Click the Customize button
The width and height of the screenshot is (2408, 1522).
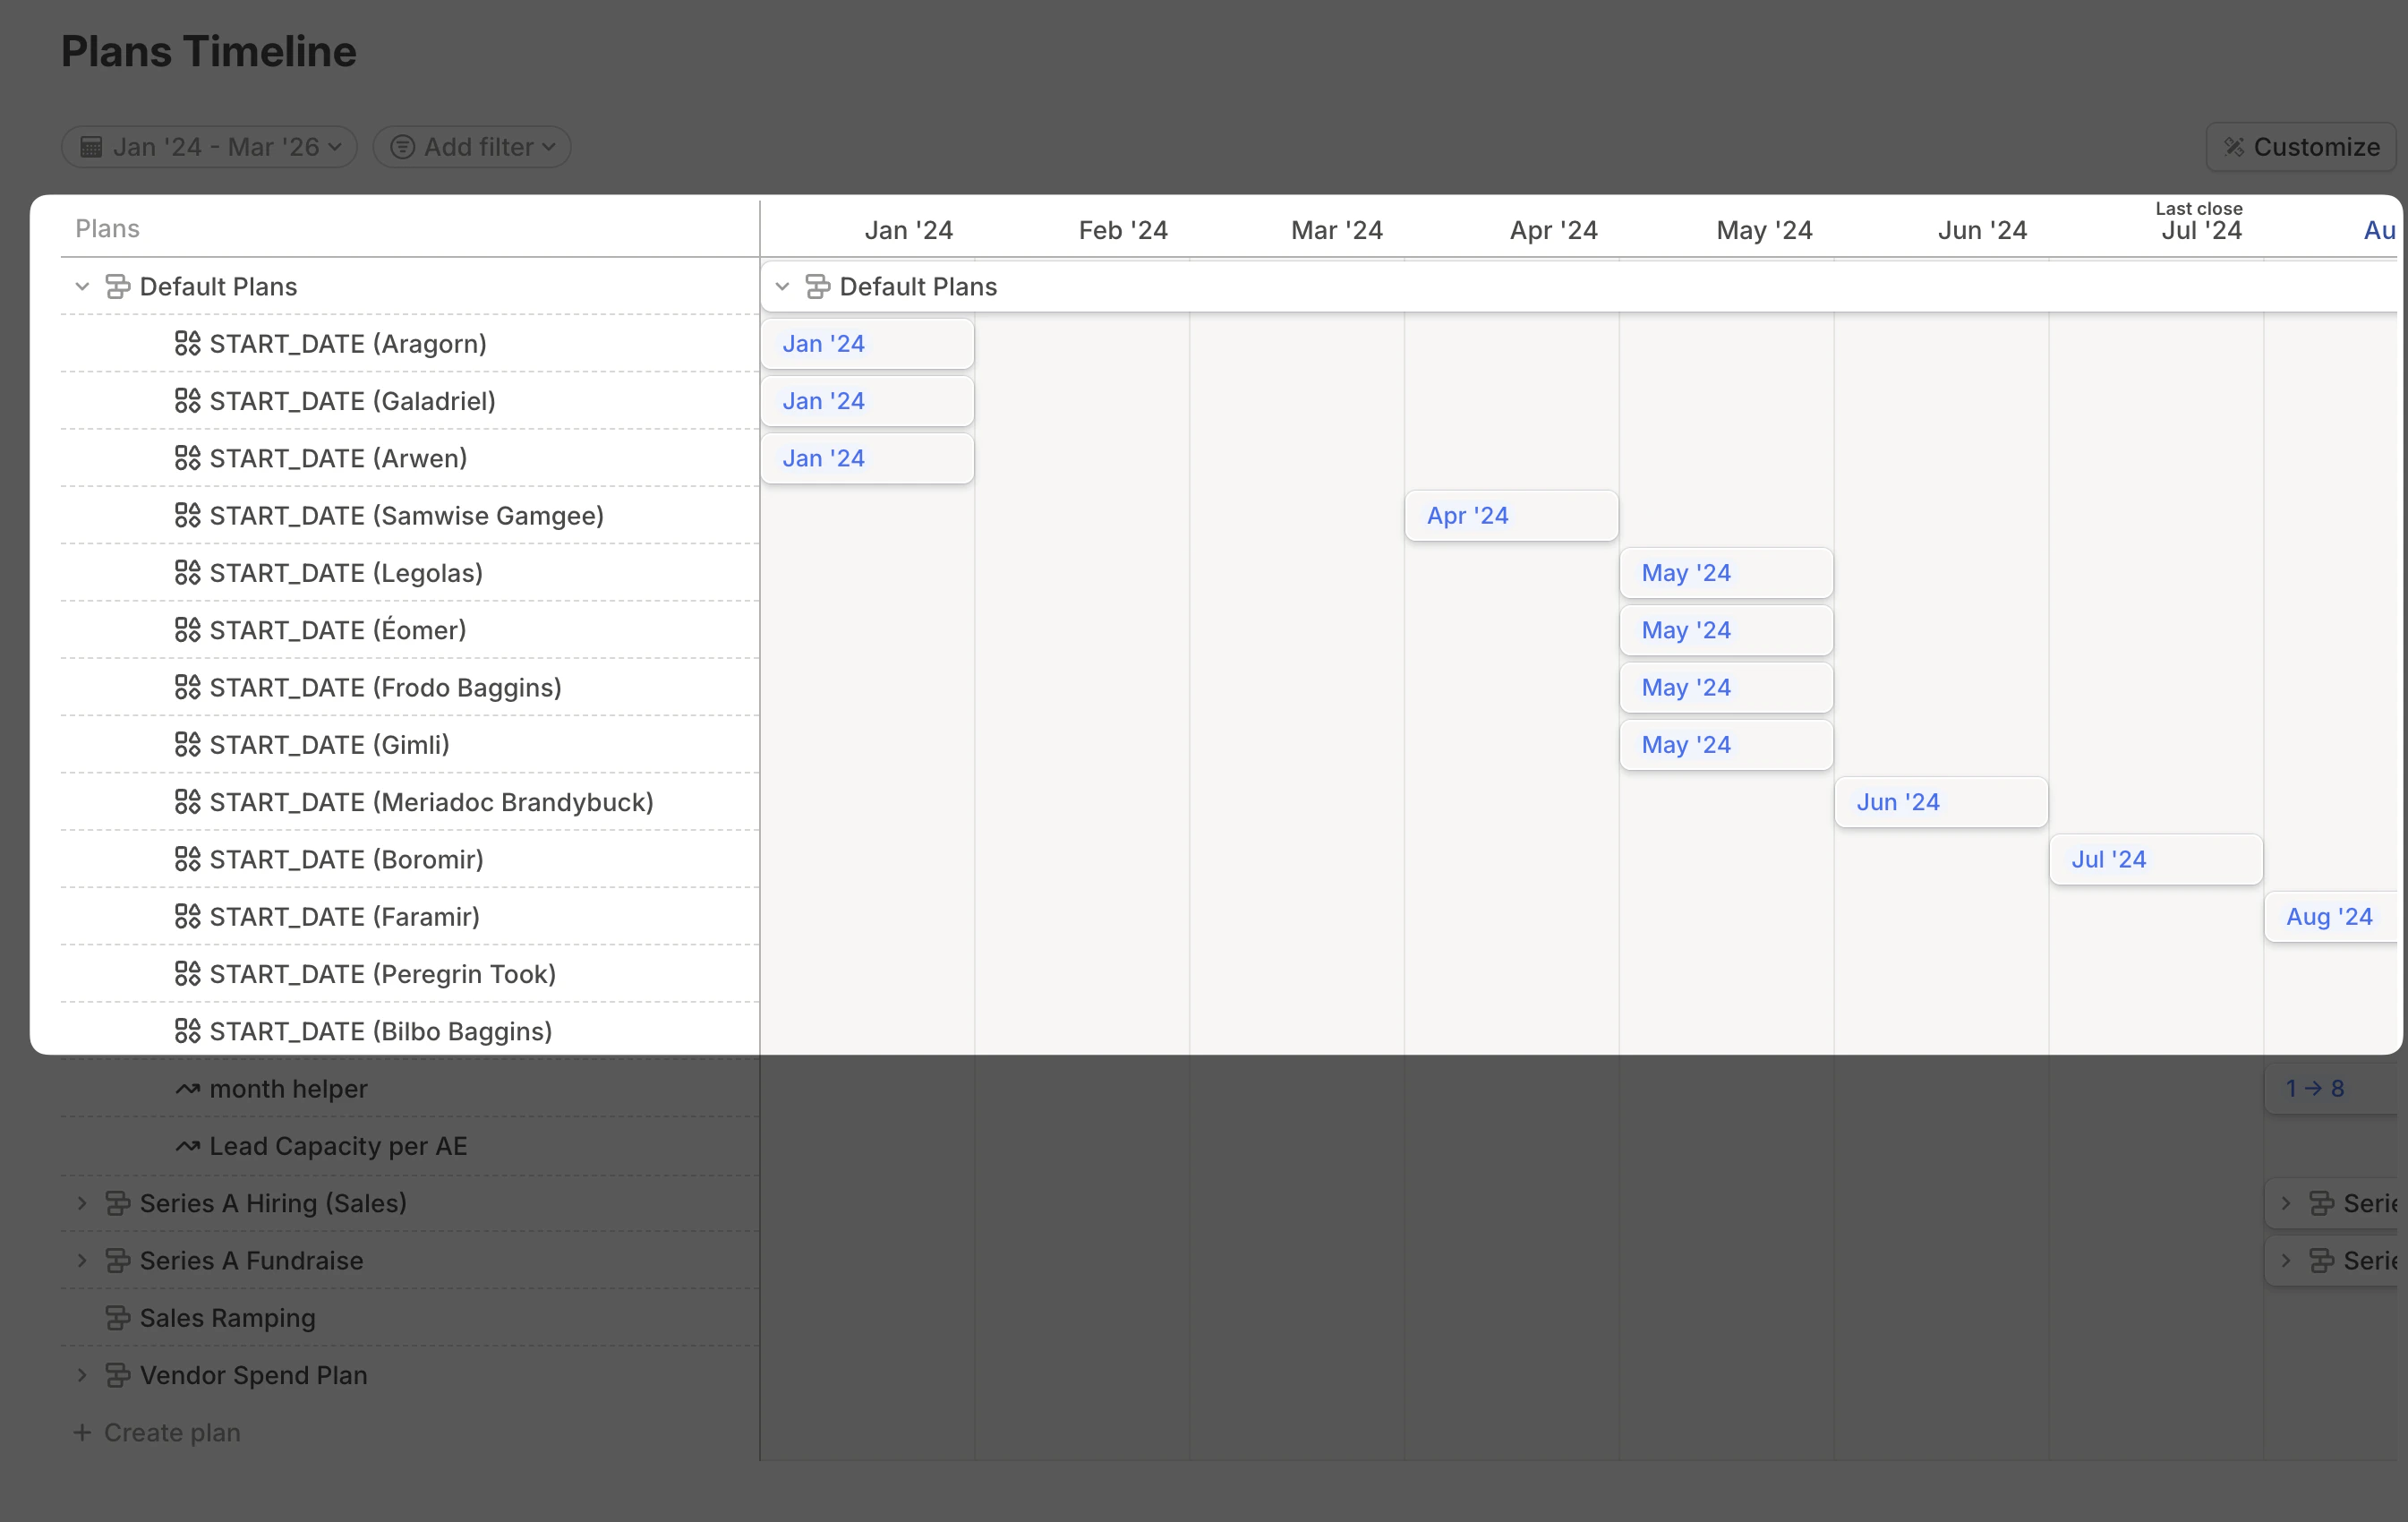(2301, 146)
